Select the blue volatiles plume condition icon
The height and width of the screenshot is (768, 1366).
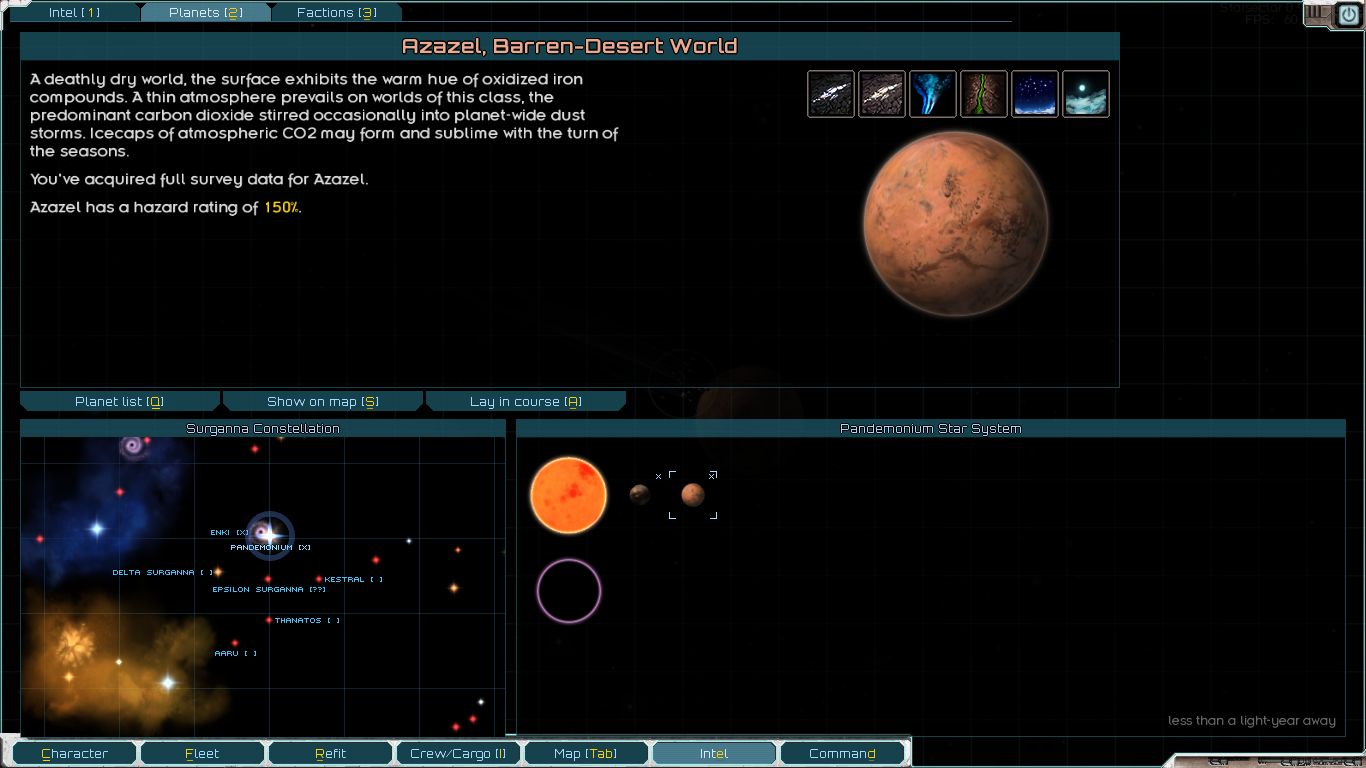933,94
